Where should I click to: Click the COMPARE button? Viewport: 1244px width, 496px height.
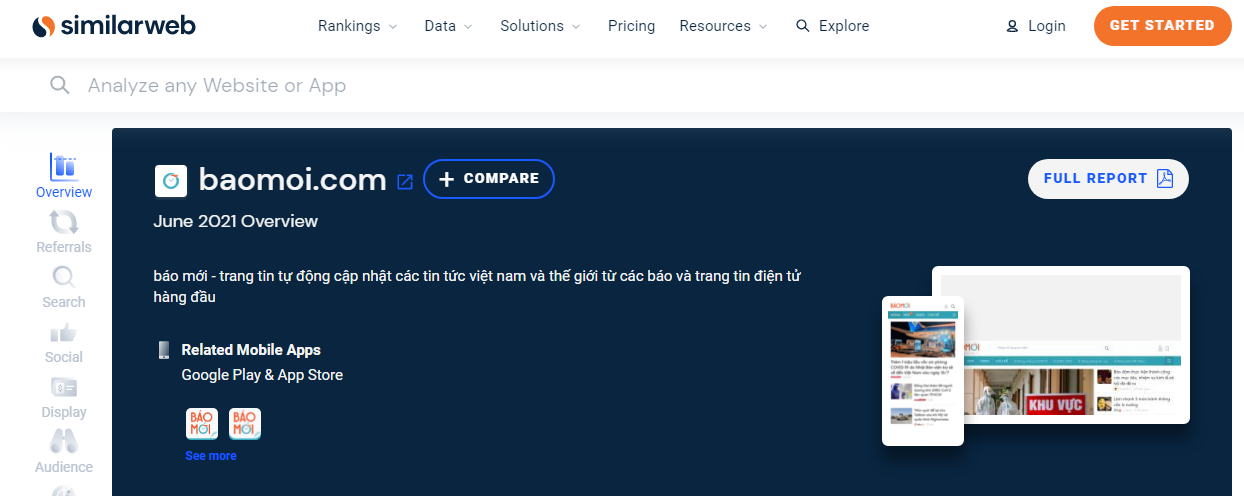(x=489, y=179)
